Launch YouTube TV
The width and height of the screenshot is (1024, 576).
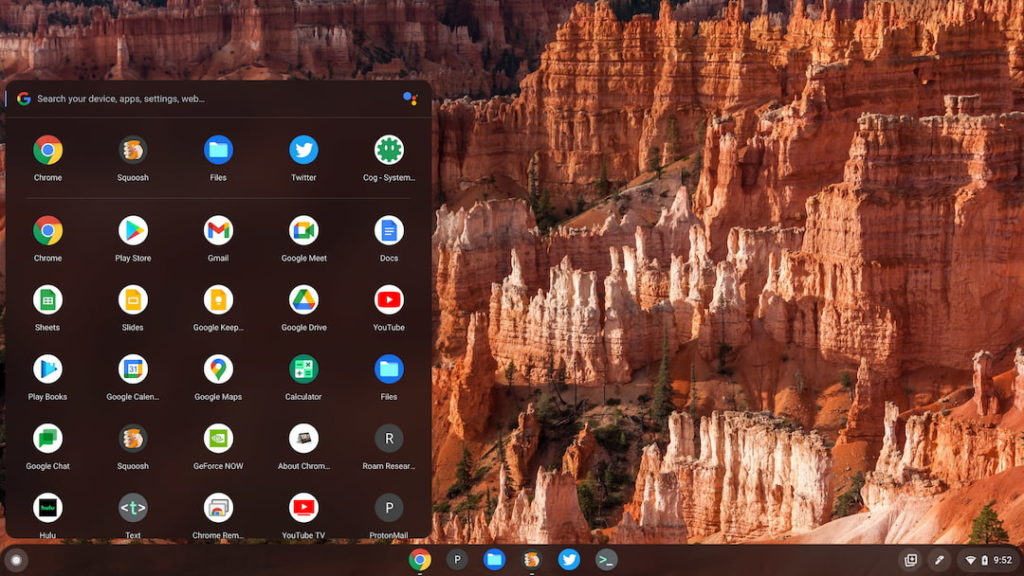pos(304,507)
